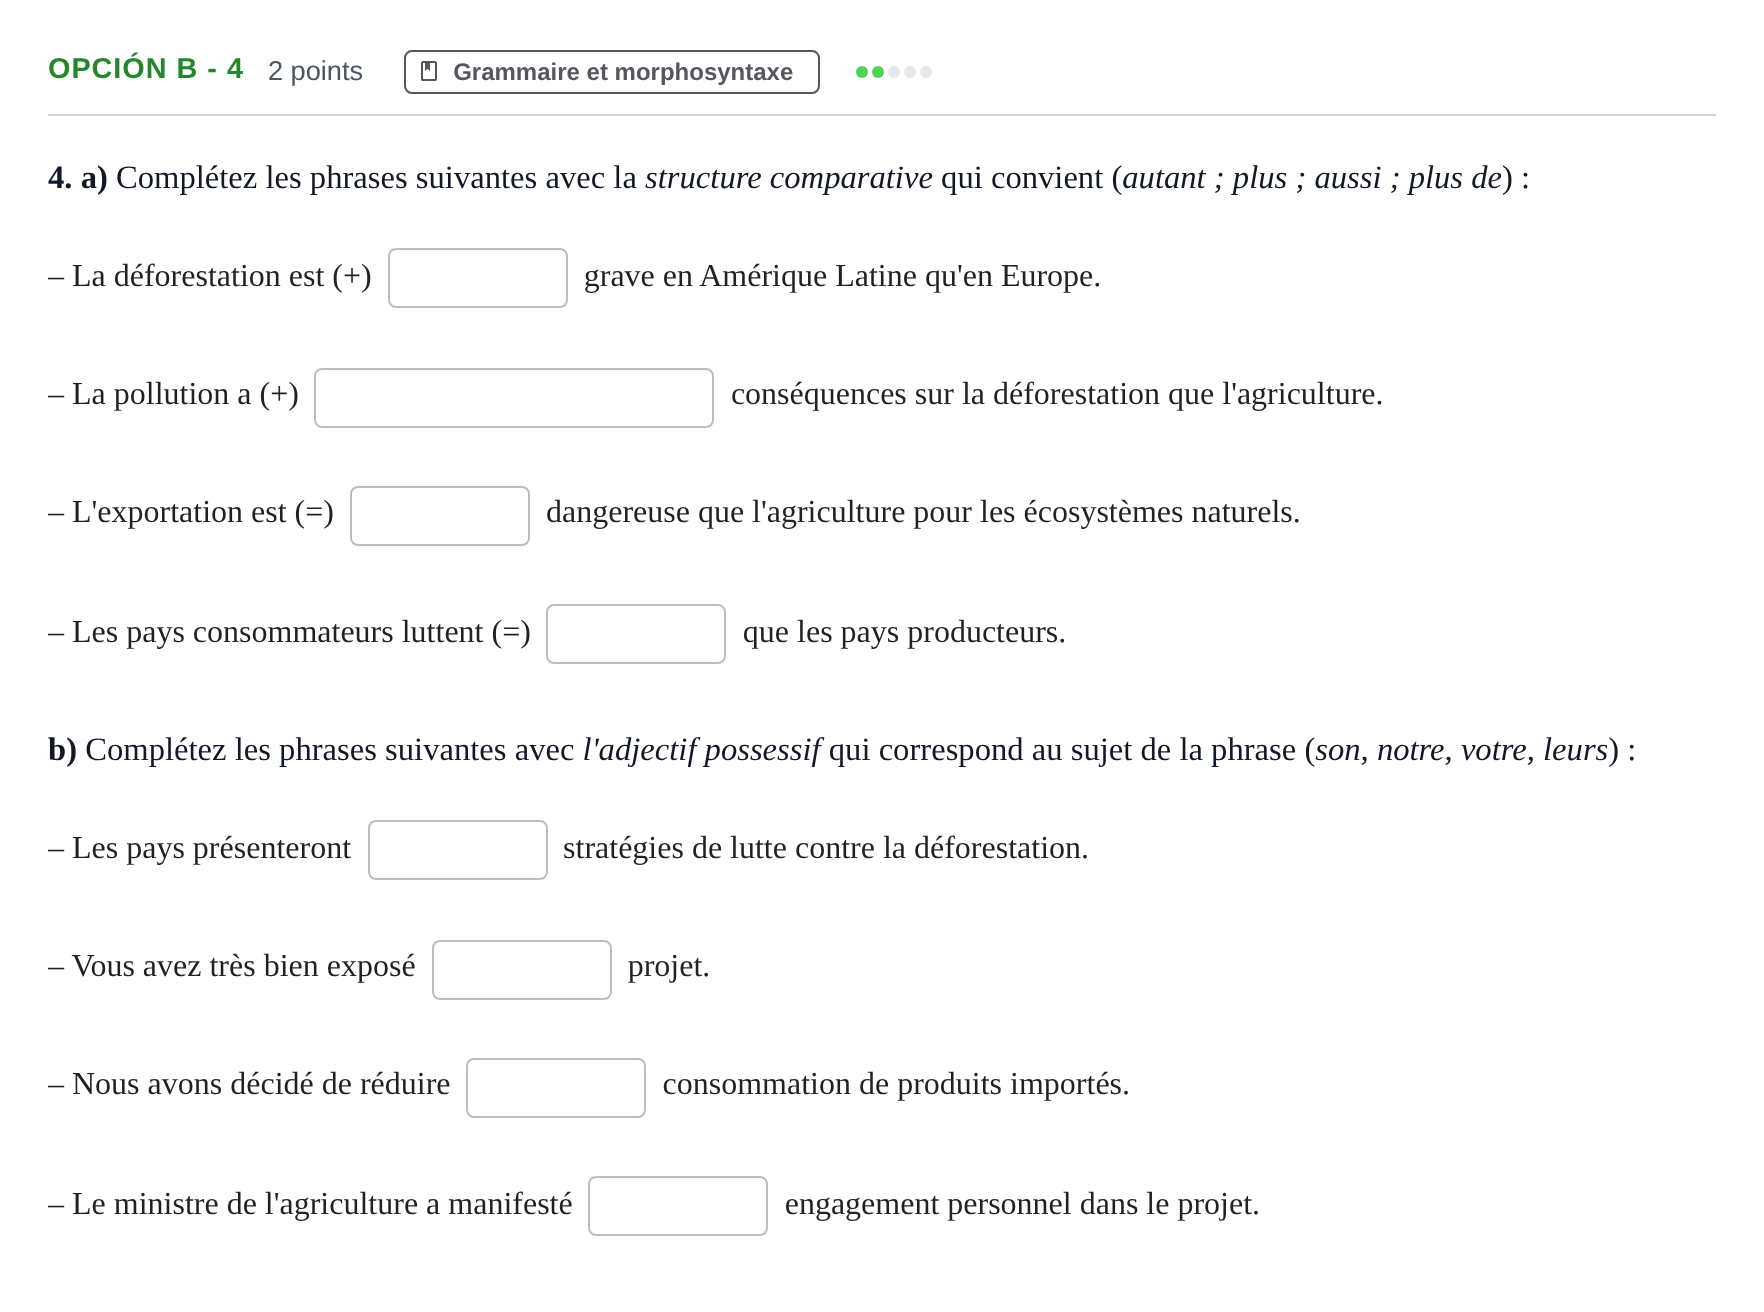Click the green difficulty dots indicator
This screenshot has height=1312, width=1764.
894,72
